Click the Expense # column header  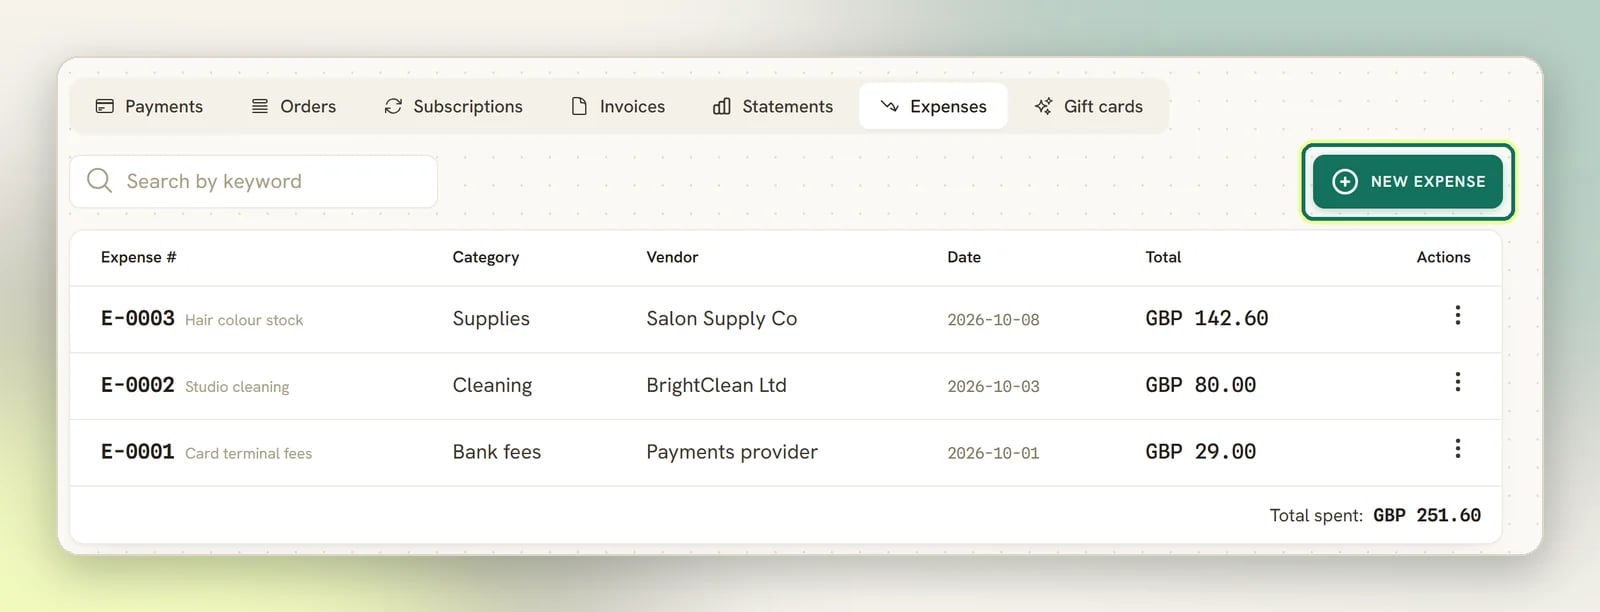tap(139, 257)
